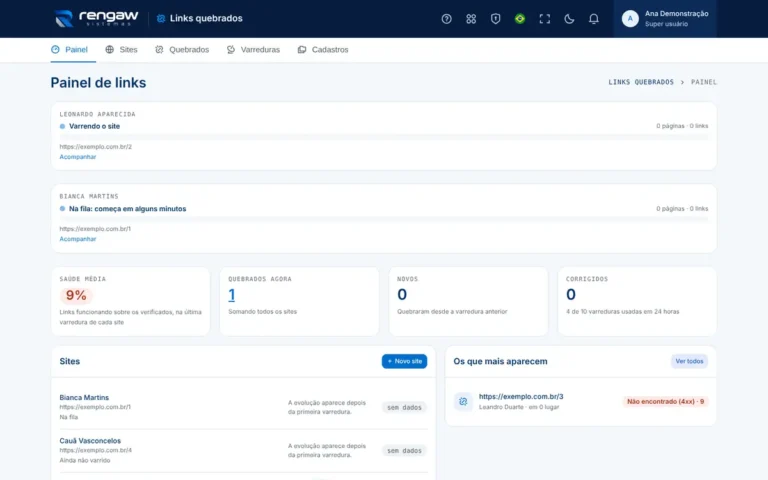Follow Acompanhar link for Leonardo Aparecida scan
The image size is (768, 480).
[x=78, y=157]
